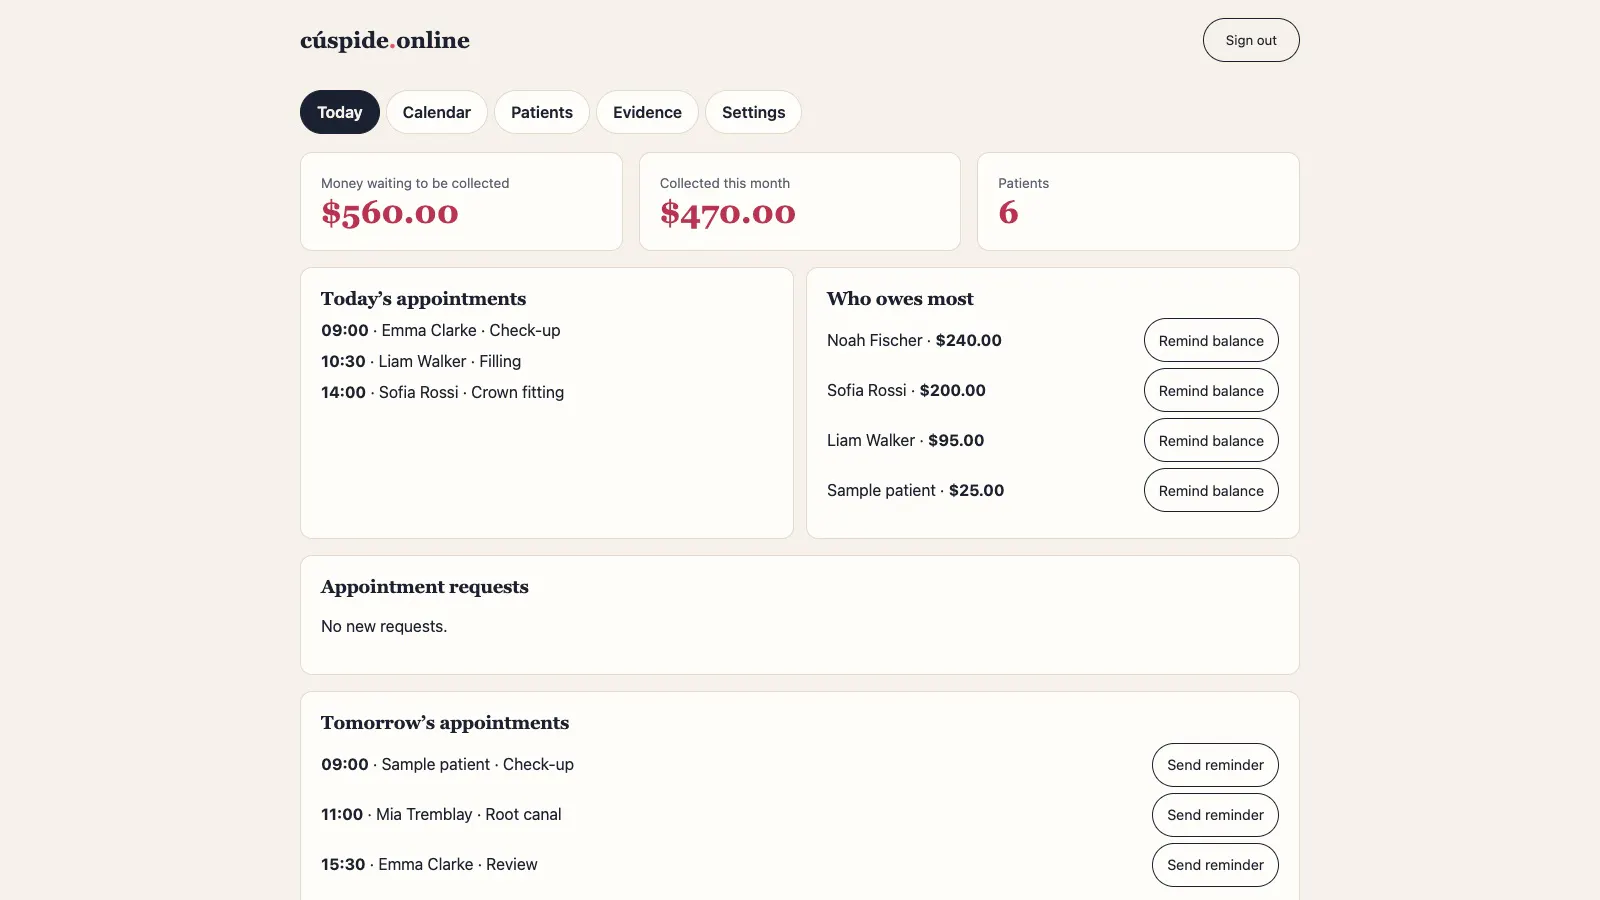Click the Patients label in the stats card
Screen dimensions: 1600x900
click(x=1023, y=183)
